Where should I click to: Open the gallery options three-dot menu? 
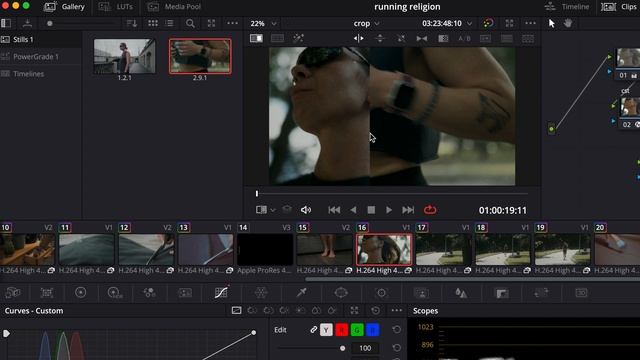pyautogui.click(x=232, y=23)
